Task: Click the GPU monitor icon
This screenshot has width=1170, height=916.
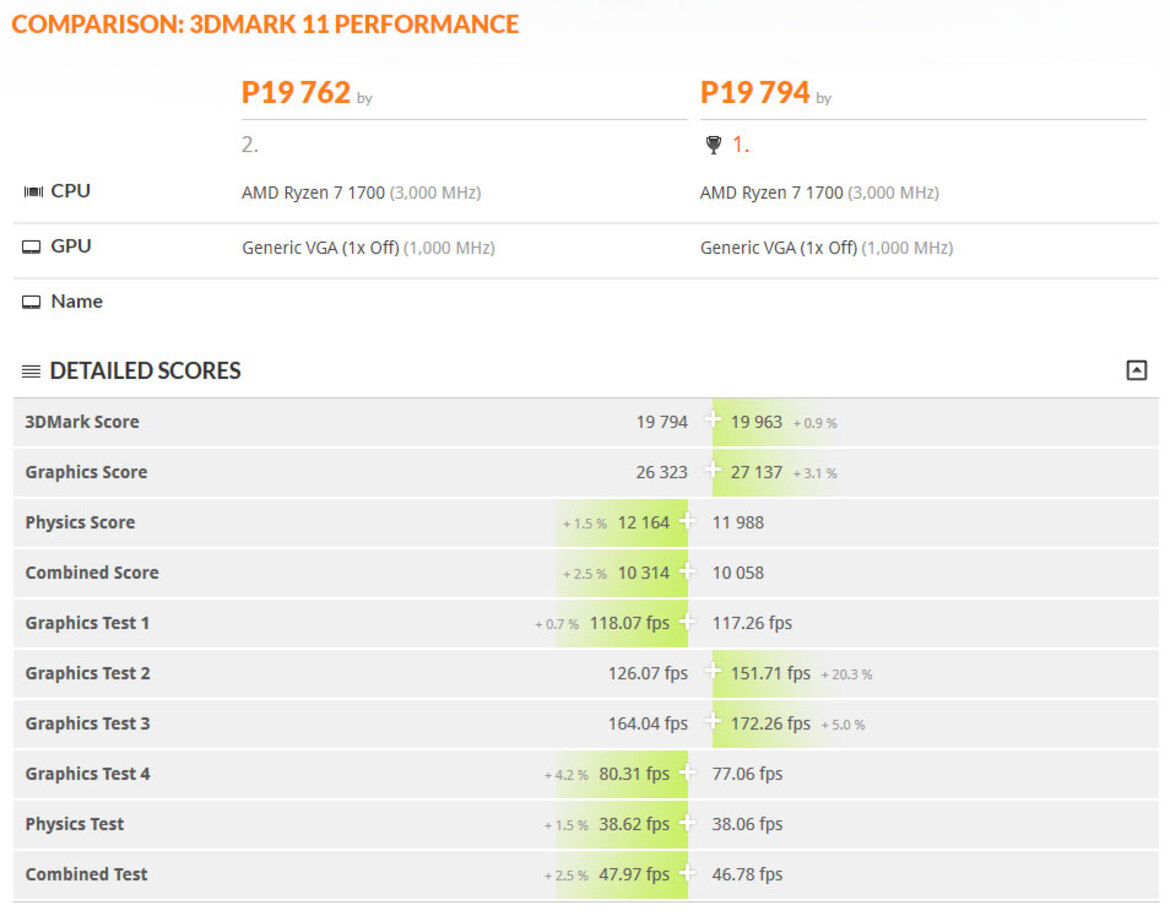Action: point(31,247)
